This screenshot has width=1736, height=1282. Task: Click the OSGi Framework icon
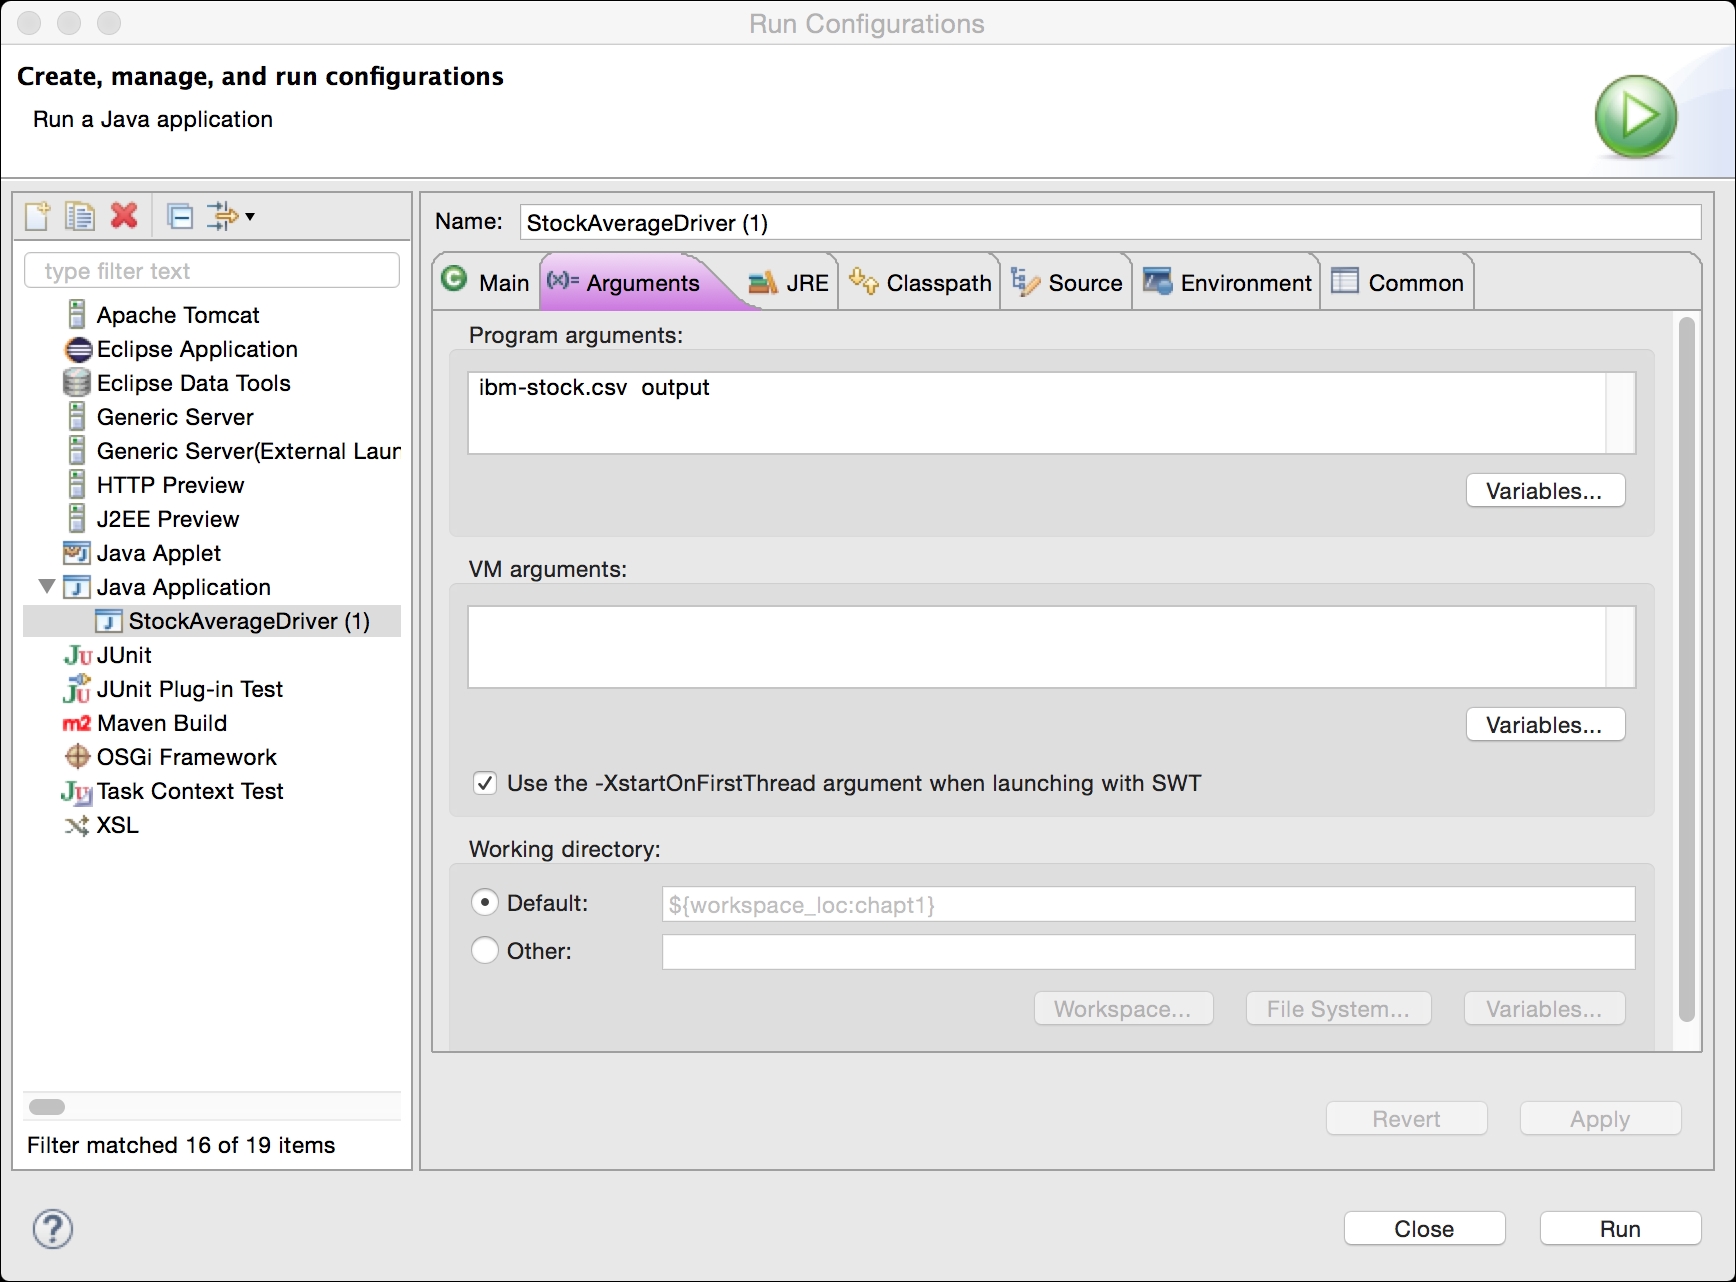click(77, 757)
